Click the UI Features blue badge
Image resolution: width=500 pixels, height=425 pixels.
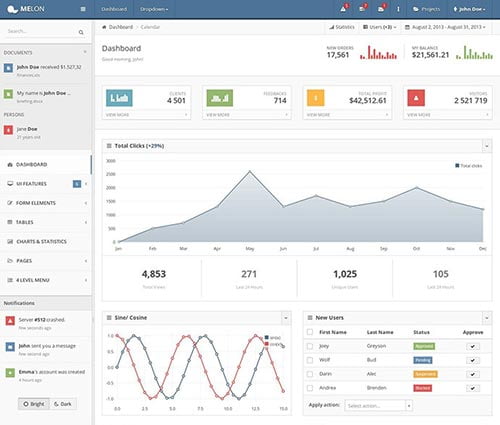pyautogui.click(x=77, y=184)
